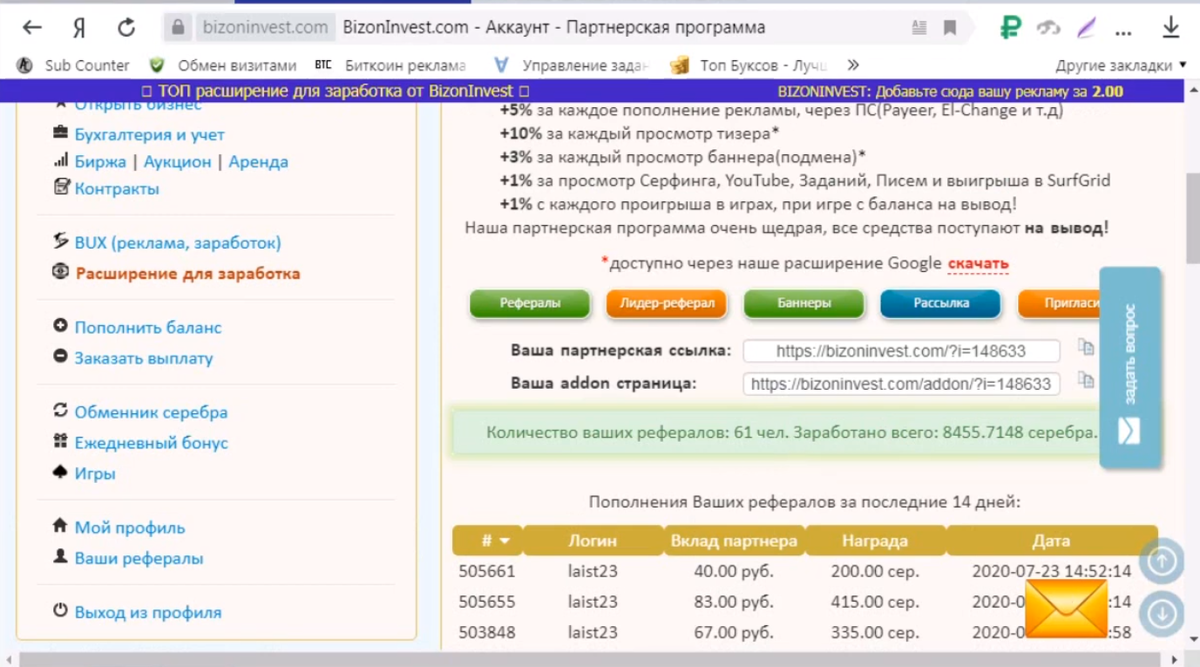Click the orange Лидер-реферал button
This screenshot has width=1200, height=667.
point(667,303)
